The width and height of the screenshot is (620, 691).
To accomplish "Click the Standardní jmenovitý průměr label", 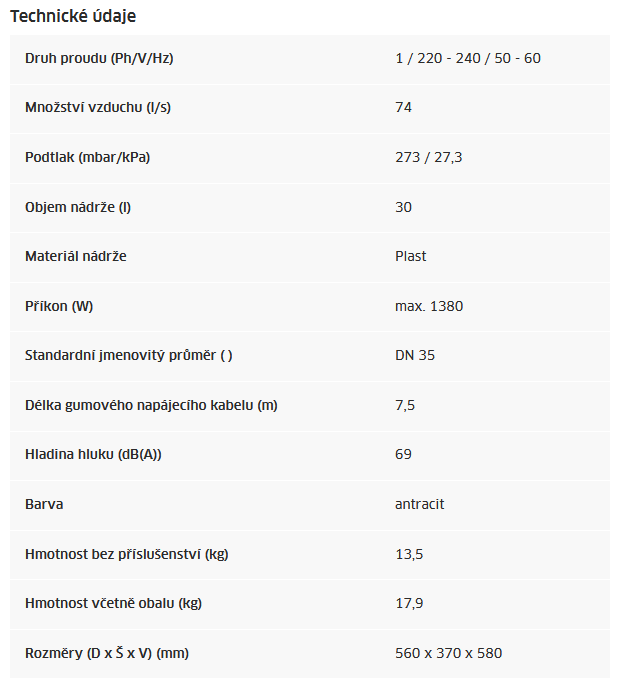I will [129, 355].
